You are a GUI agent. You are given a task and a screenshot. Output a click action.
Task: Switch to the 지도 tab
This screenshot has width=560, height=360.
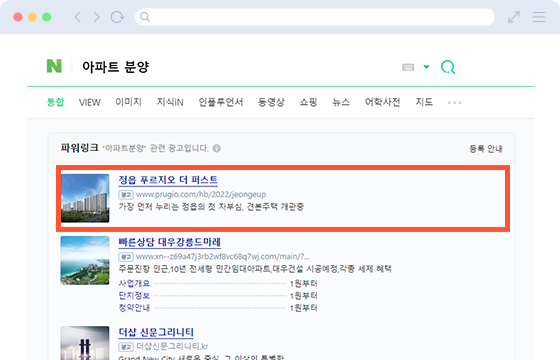424,102
